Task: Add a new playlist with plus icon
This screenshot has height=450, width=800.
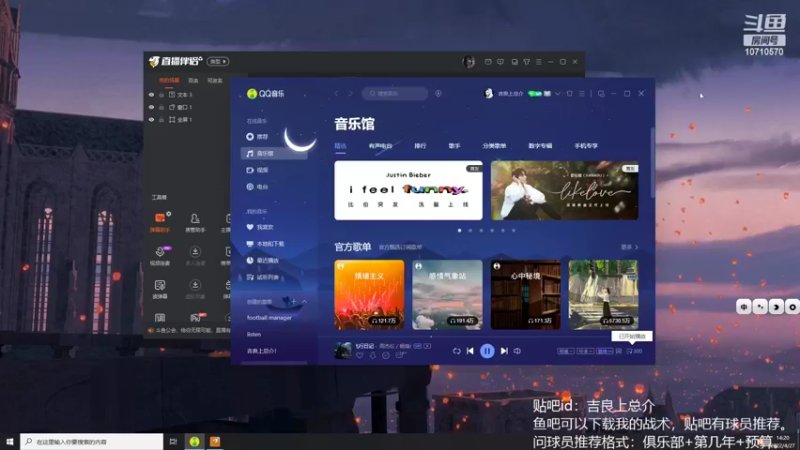Action: [293, 302]
